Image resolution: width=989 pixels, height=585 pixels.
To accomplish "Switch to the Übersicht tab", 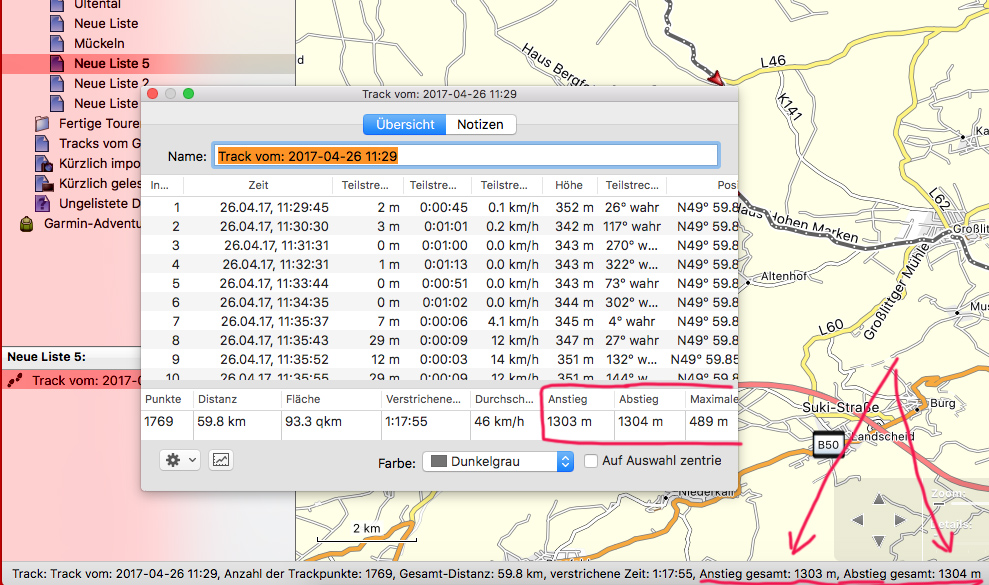I will [405, 124].
